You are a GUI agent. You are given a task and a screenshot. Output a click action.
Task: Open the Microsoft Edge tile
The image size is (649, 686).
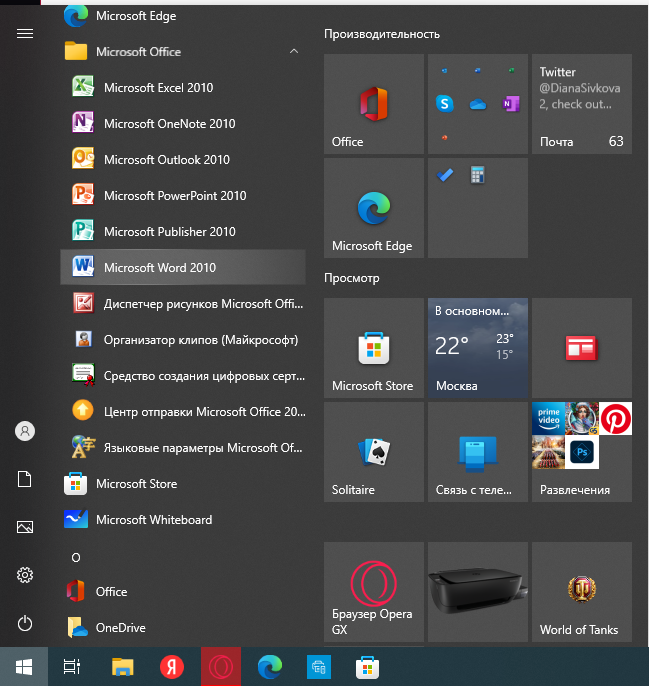click(x=374, y=208)
